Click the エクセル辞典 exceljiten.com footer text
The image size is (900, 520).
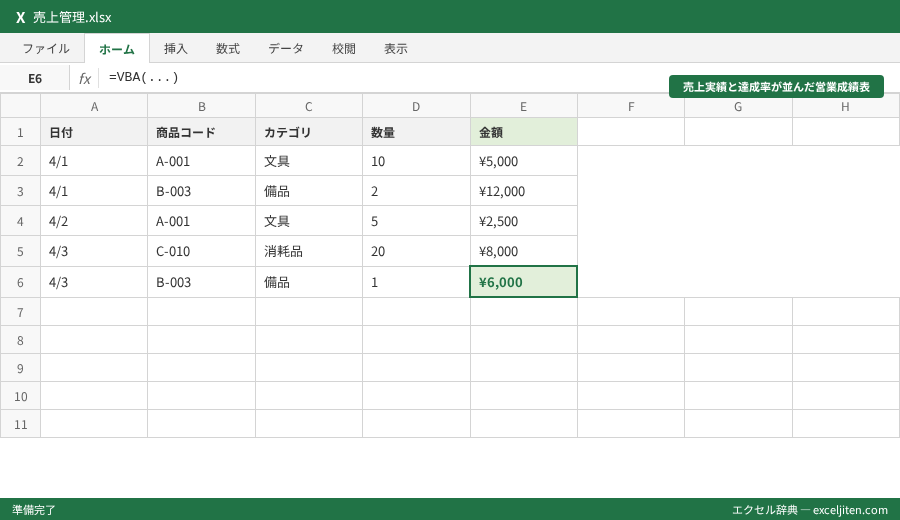click(x=810, y=510)
